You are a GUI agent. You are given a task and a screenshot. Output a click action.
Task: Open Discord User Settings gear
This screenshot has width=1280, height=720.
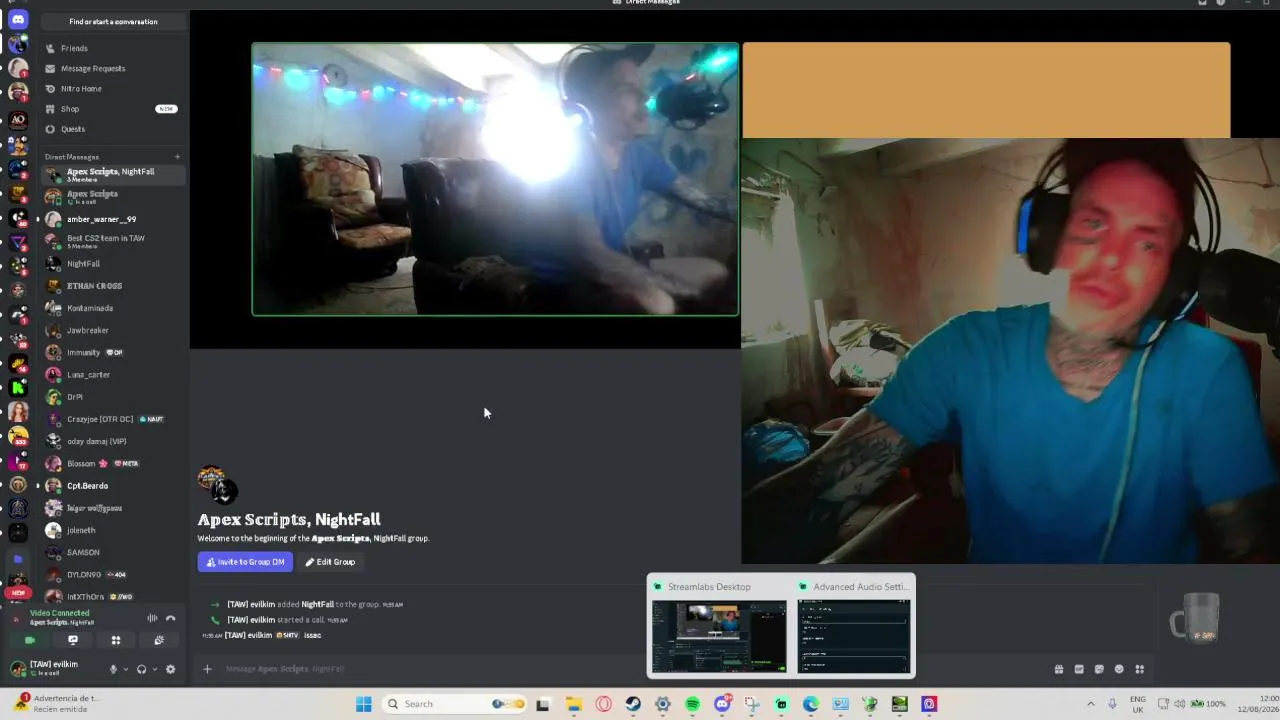point(170,669)
